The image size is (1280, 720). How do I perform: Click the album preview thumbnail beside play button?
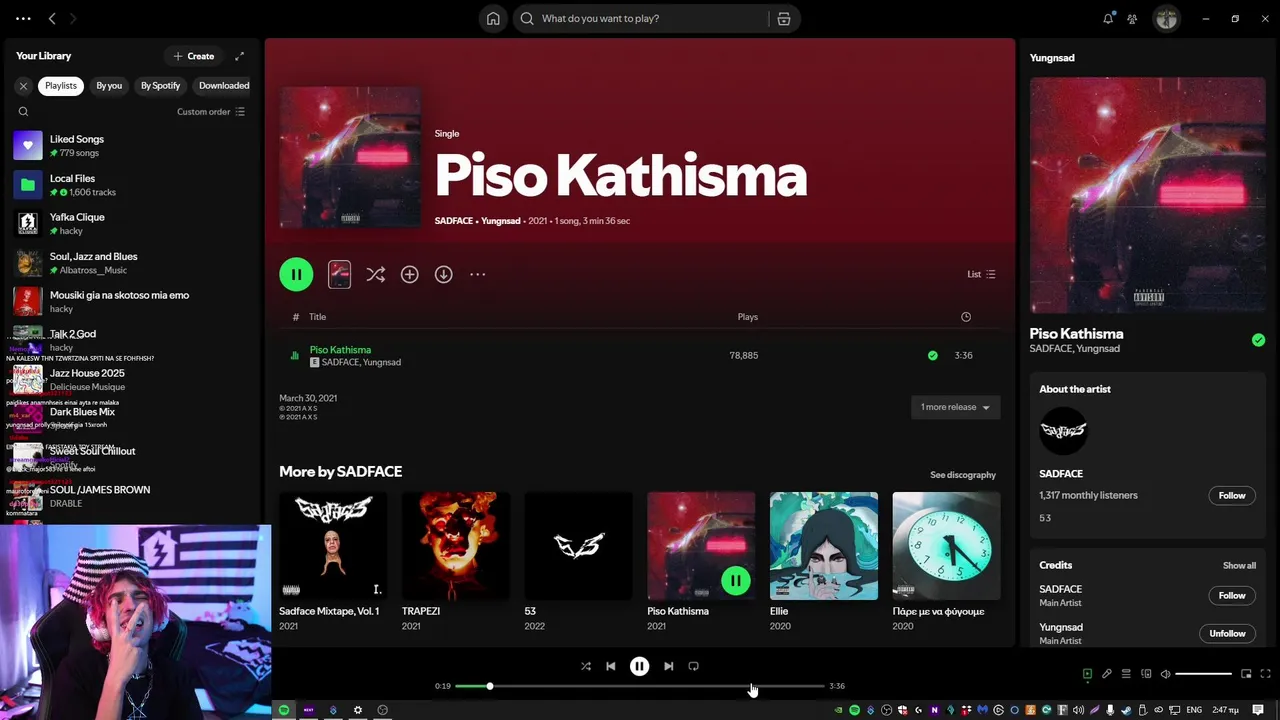[340, 274]
